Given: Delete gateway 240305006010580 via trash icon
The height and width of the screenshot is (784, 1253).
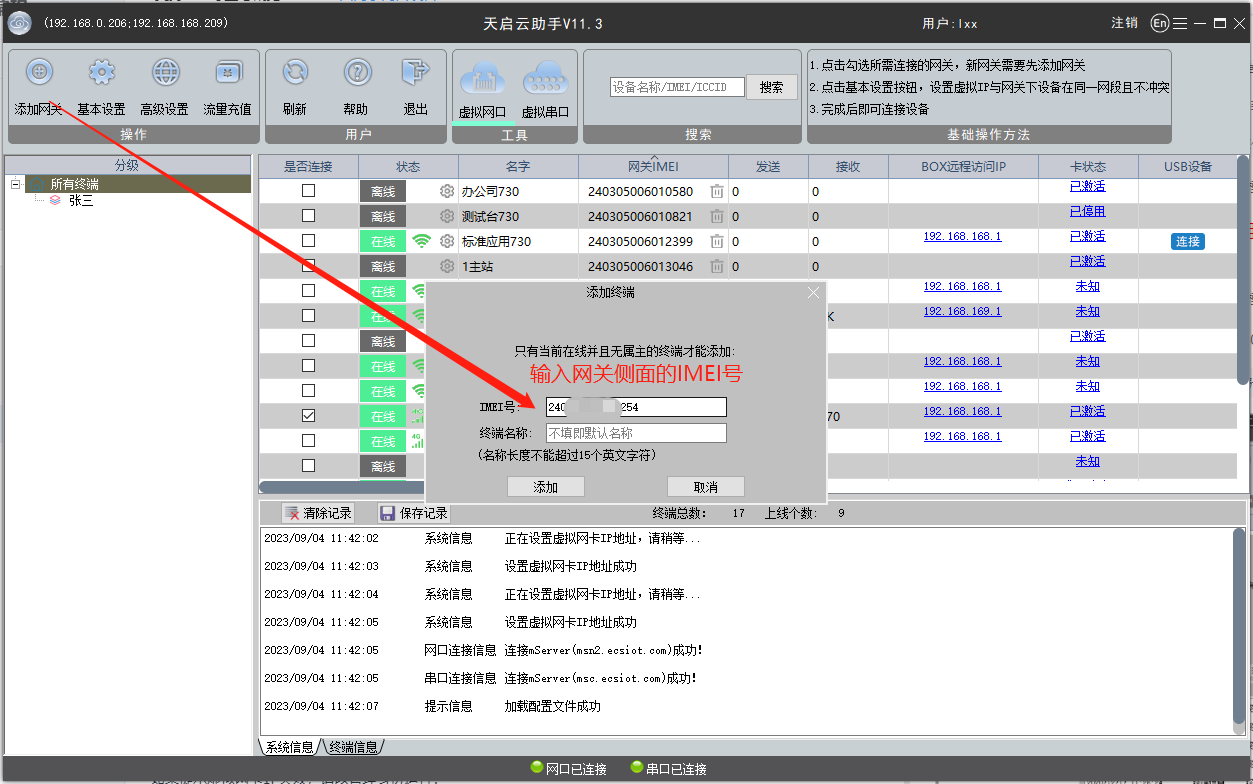Looking at the screenshot, I should pyautogui.click(x=717, y=191).
